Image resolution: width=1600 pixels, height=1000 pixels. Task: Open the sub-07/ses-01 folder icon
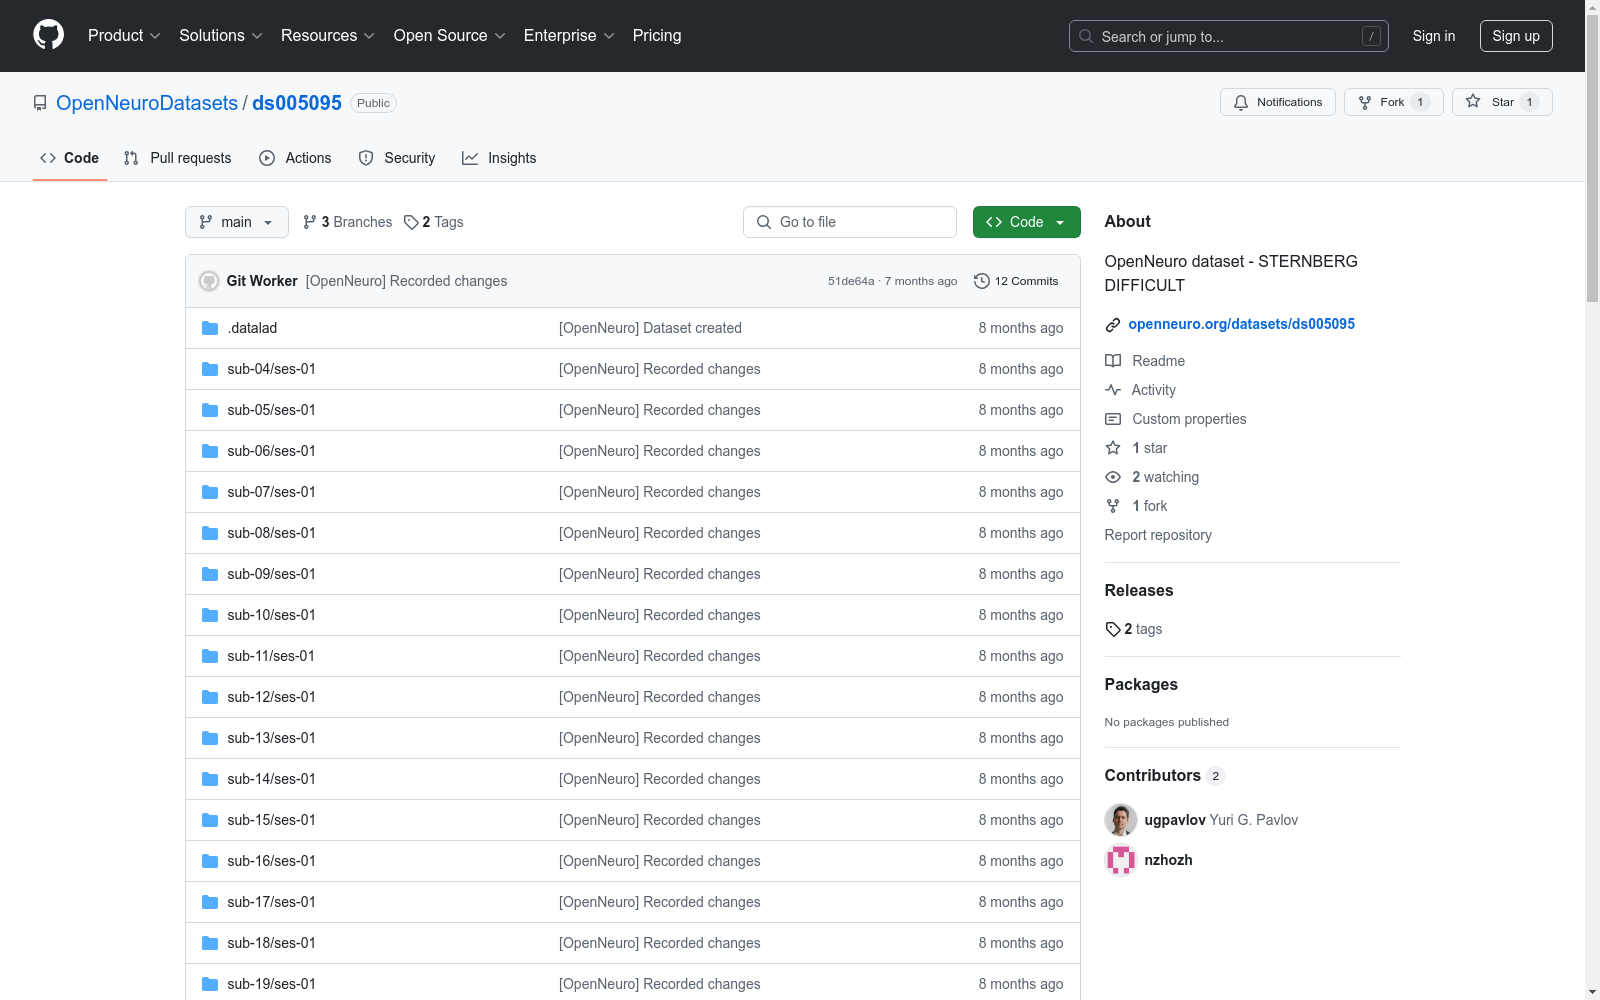click(210, 492)
